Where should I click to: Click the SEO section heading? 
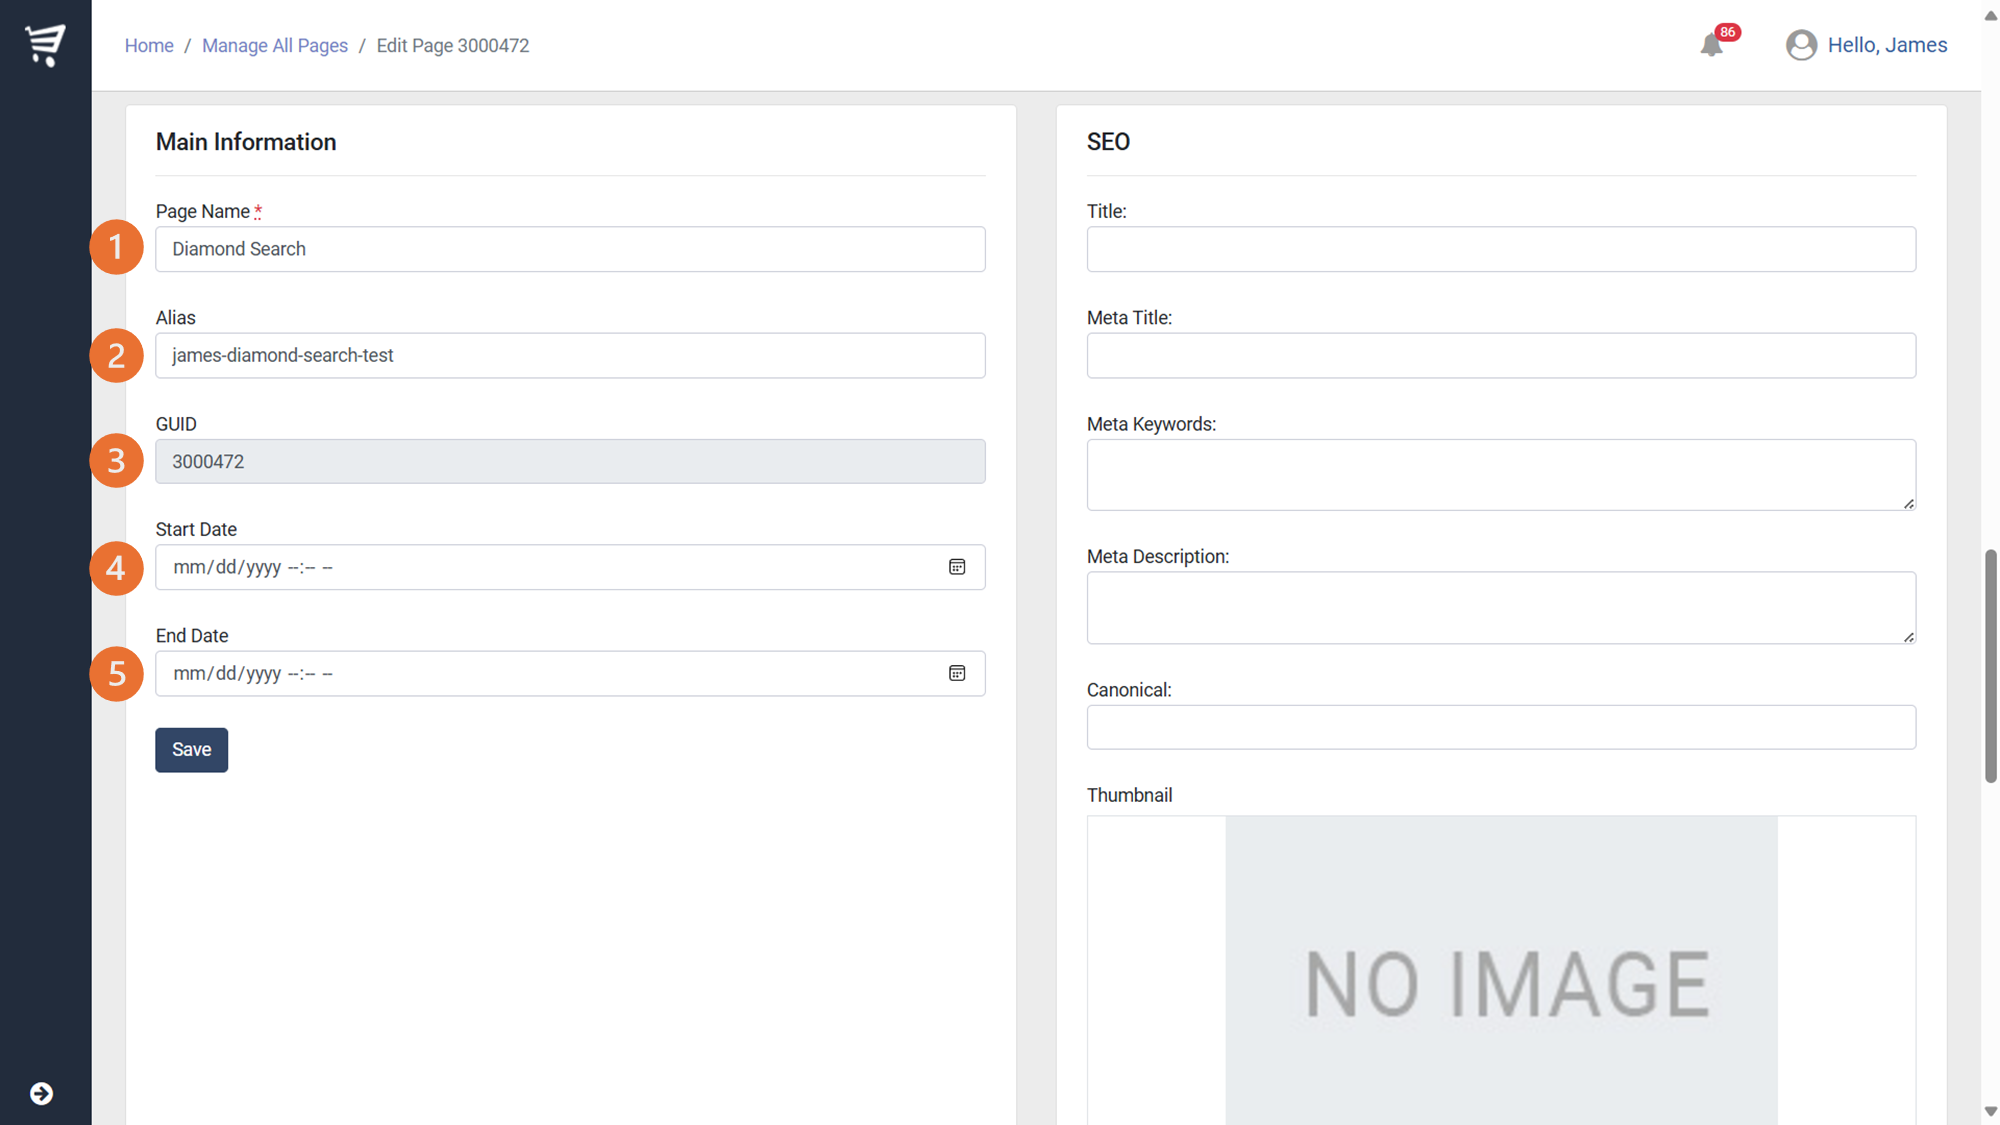[1108, 142]
